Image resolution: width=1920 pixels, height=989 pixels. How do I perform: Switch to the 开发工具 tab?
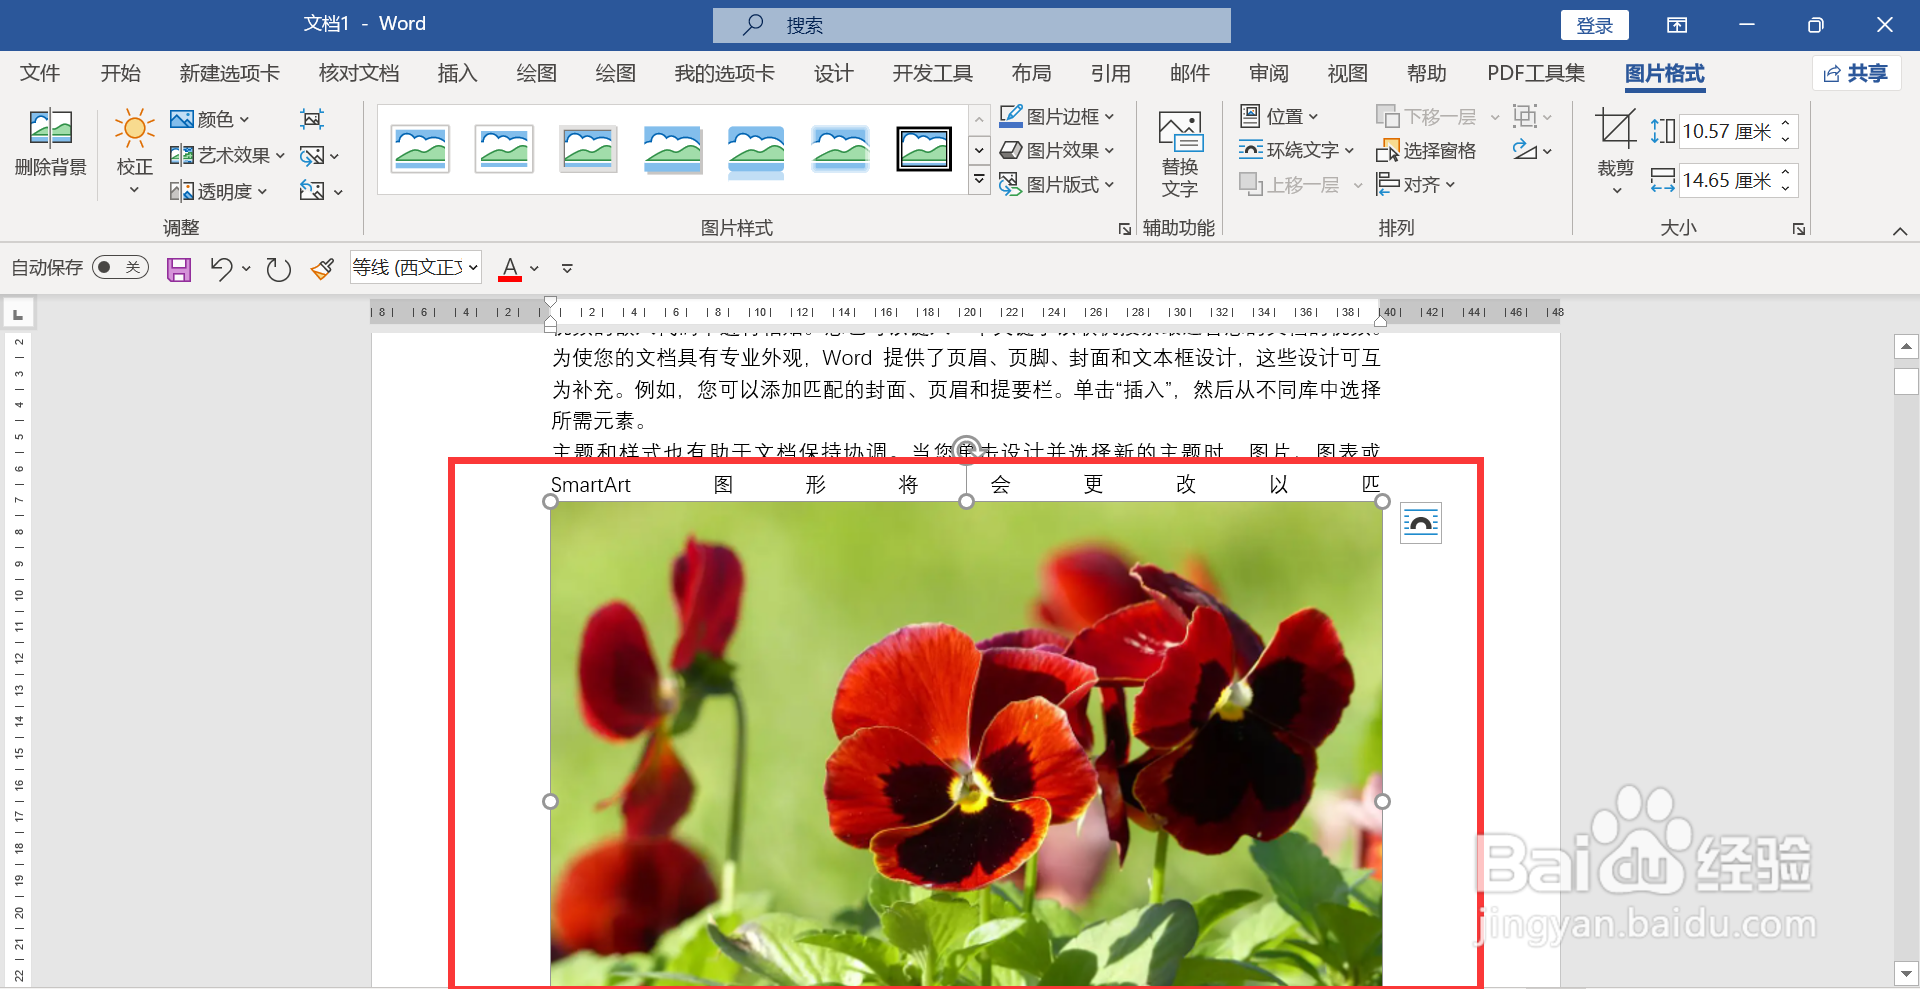pos(932,73)
